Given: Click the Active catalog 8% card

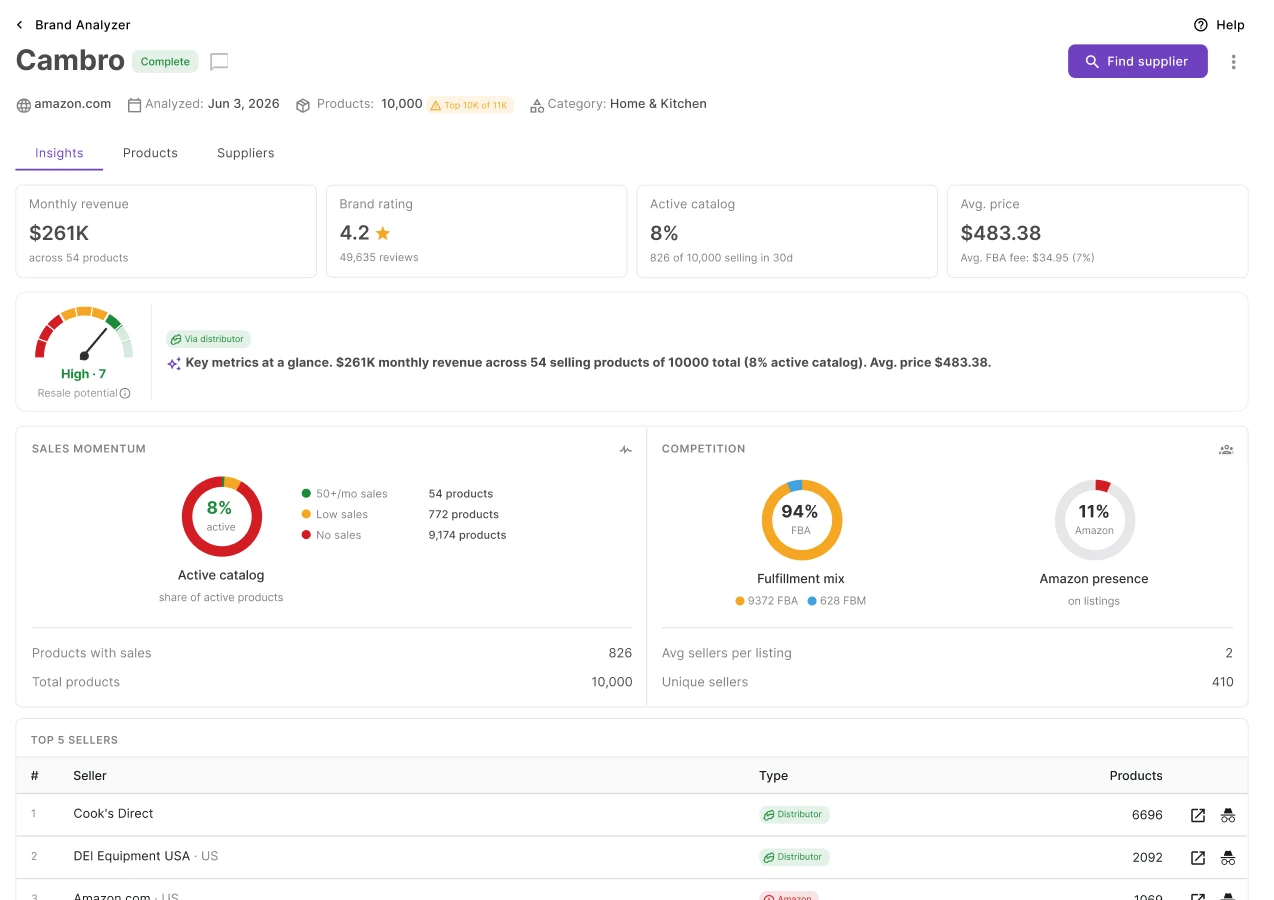Looking at the screenshot, I should coord(787,231).
